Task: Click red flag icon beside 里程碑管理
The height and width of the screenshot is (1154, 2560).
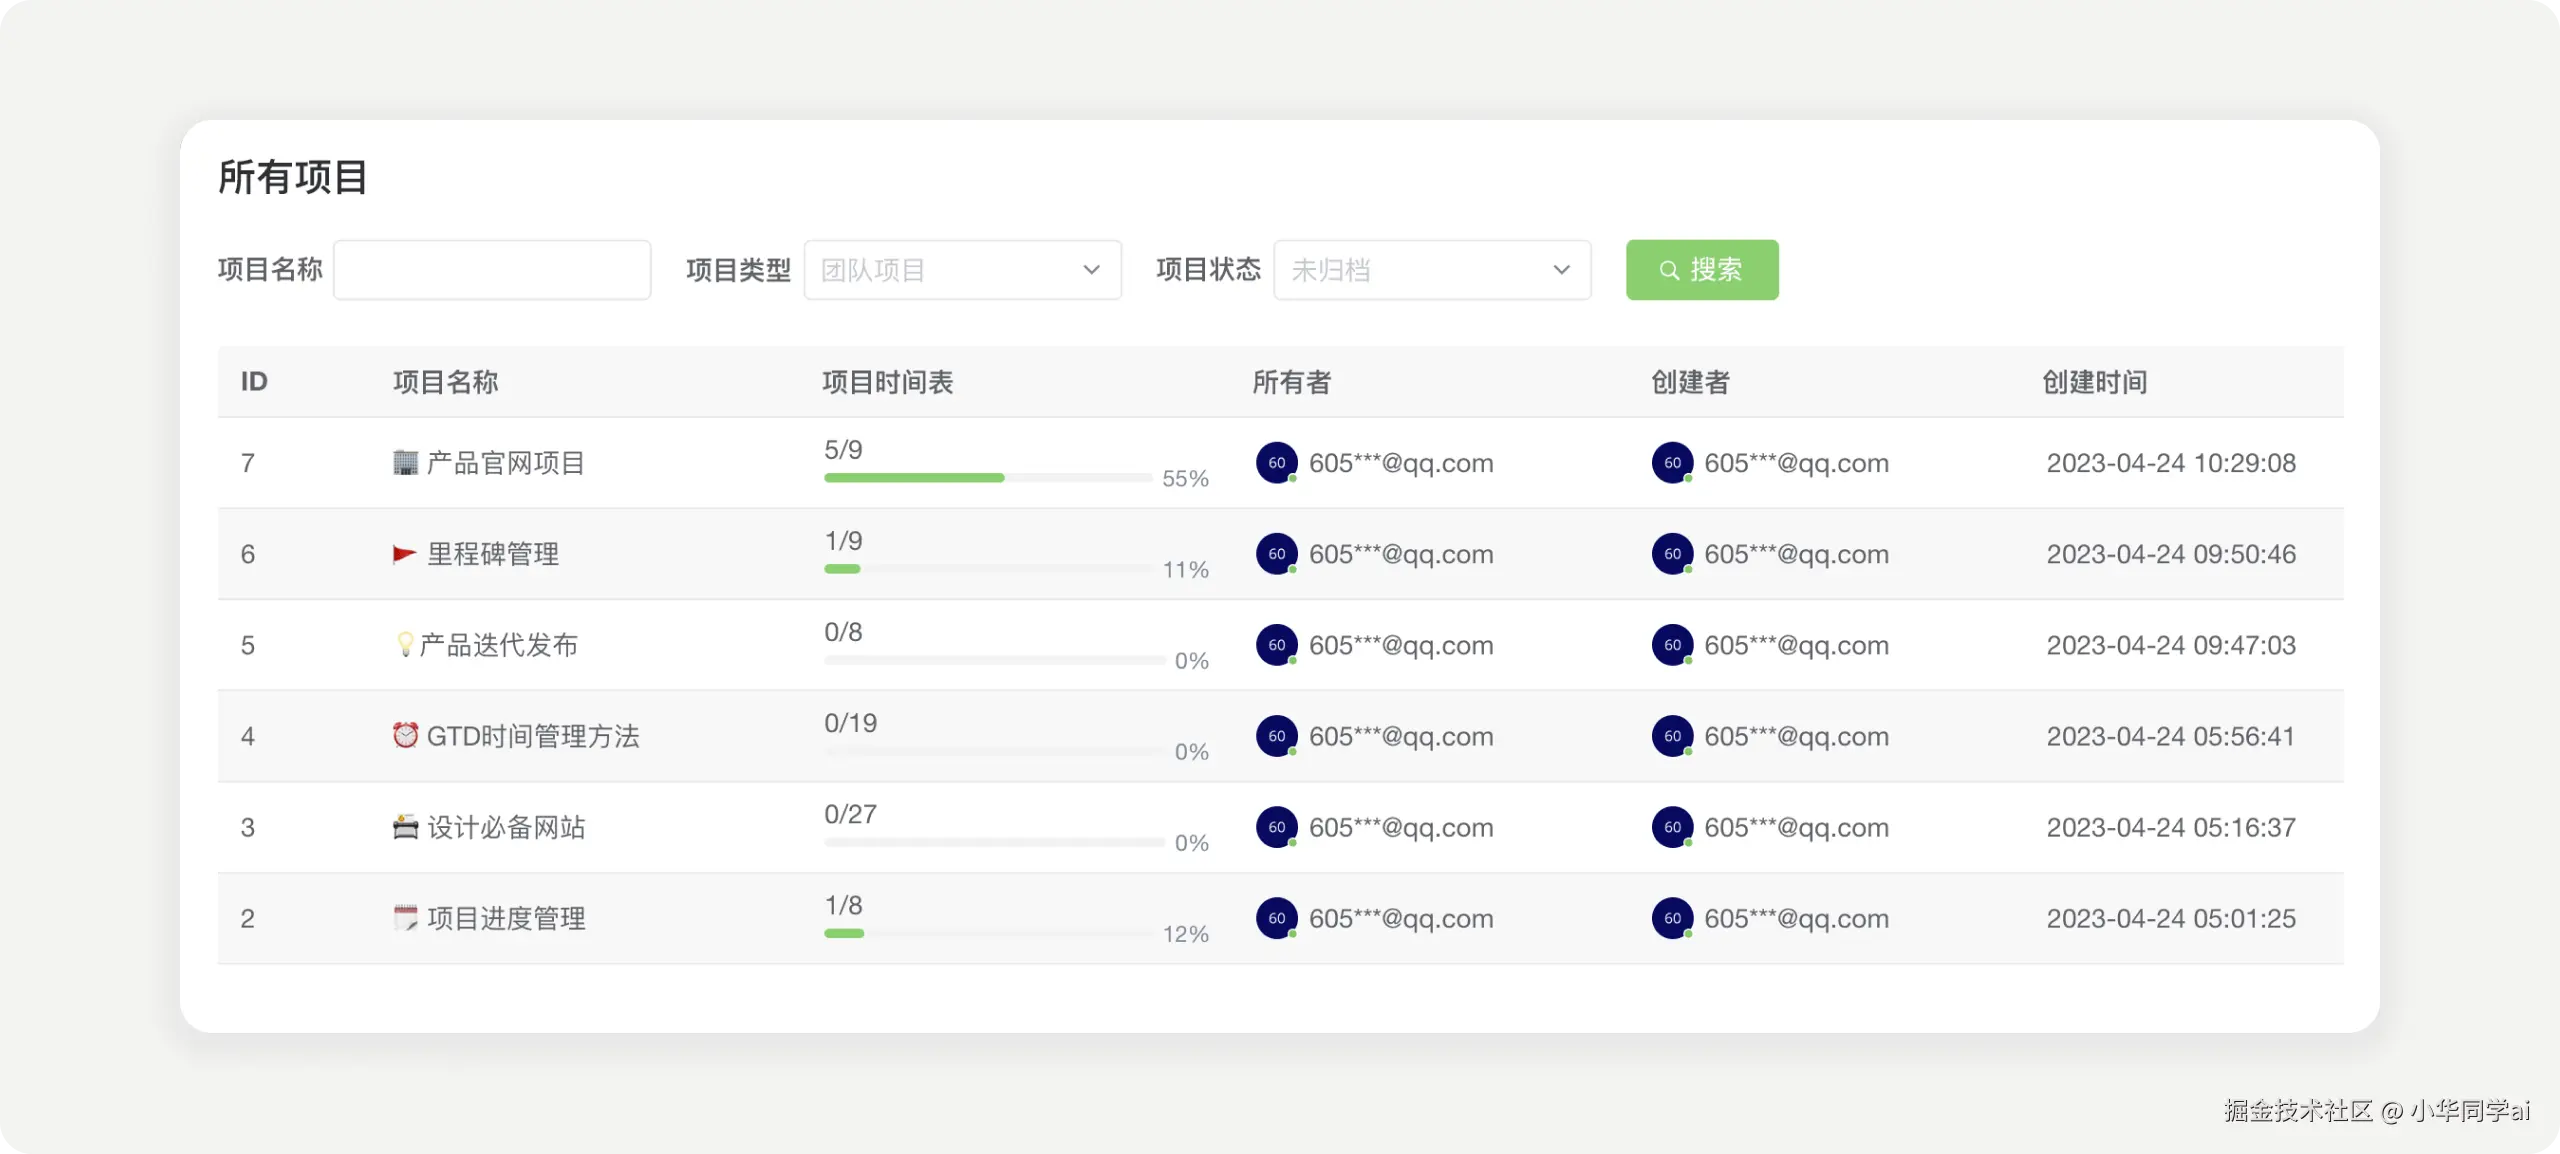Action: [x=404, y=554]
